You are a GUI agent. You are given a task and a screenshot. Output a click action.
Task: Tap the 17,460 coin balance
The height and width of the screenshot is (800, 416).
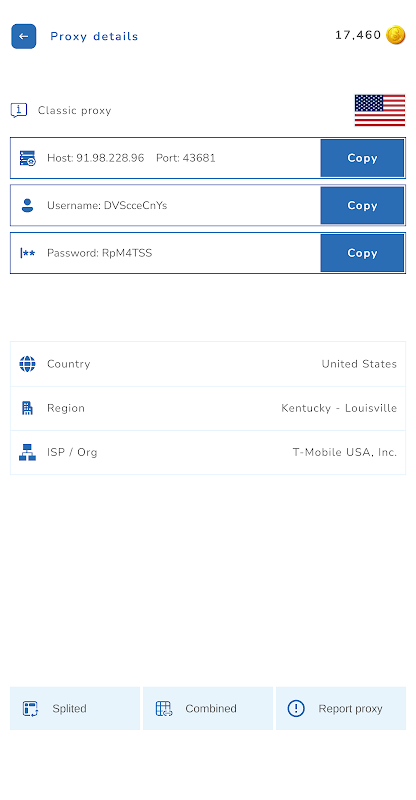coord(358,35)
